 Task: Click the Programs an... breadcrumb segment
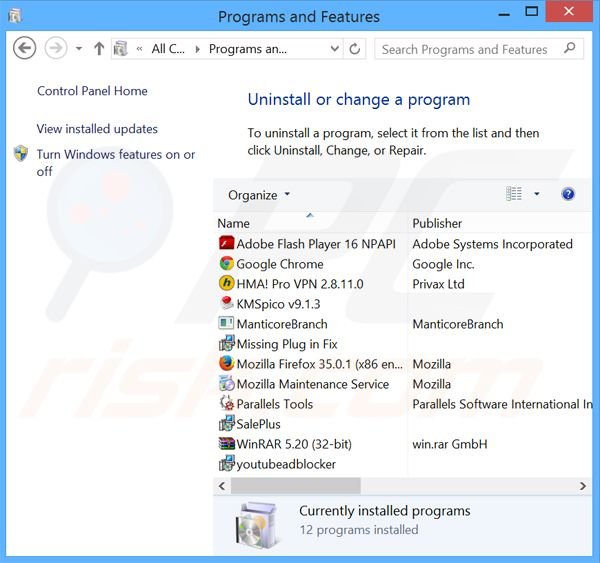coord(248,49)
